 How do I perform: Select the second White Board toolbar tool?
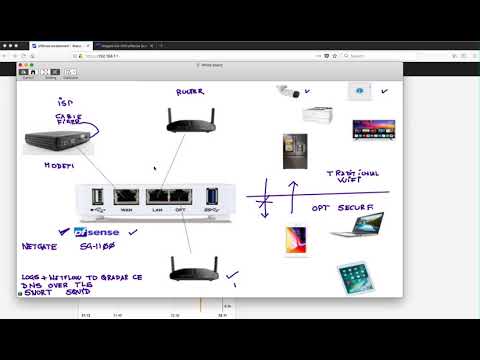pos(33,72)
